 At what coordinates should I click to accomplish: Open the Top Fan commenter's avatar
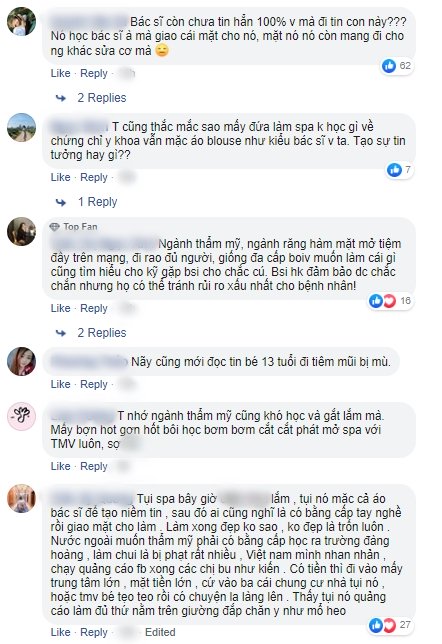tap(21, 232)
